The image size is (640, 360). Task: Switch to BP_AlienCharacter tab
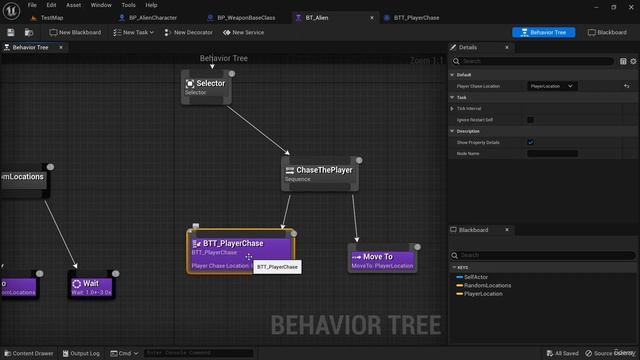click(x=153, y=18)
